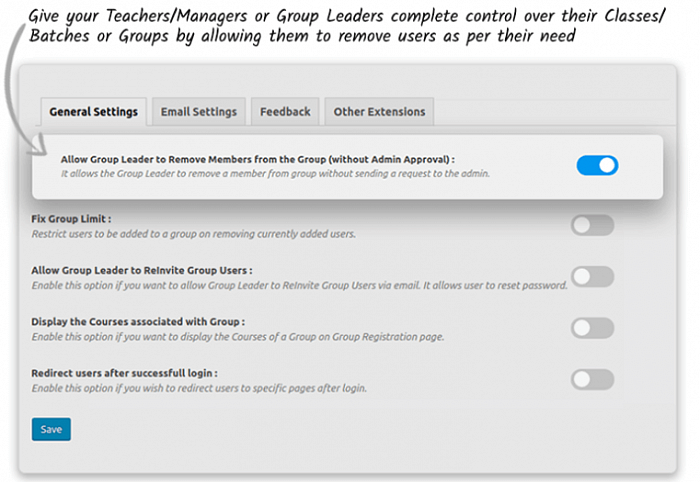Click the remove member without request description text

[x=275, y=174]
